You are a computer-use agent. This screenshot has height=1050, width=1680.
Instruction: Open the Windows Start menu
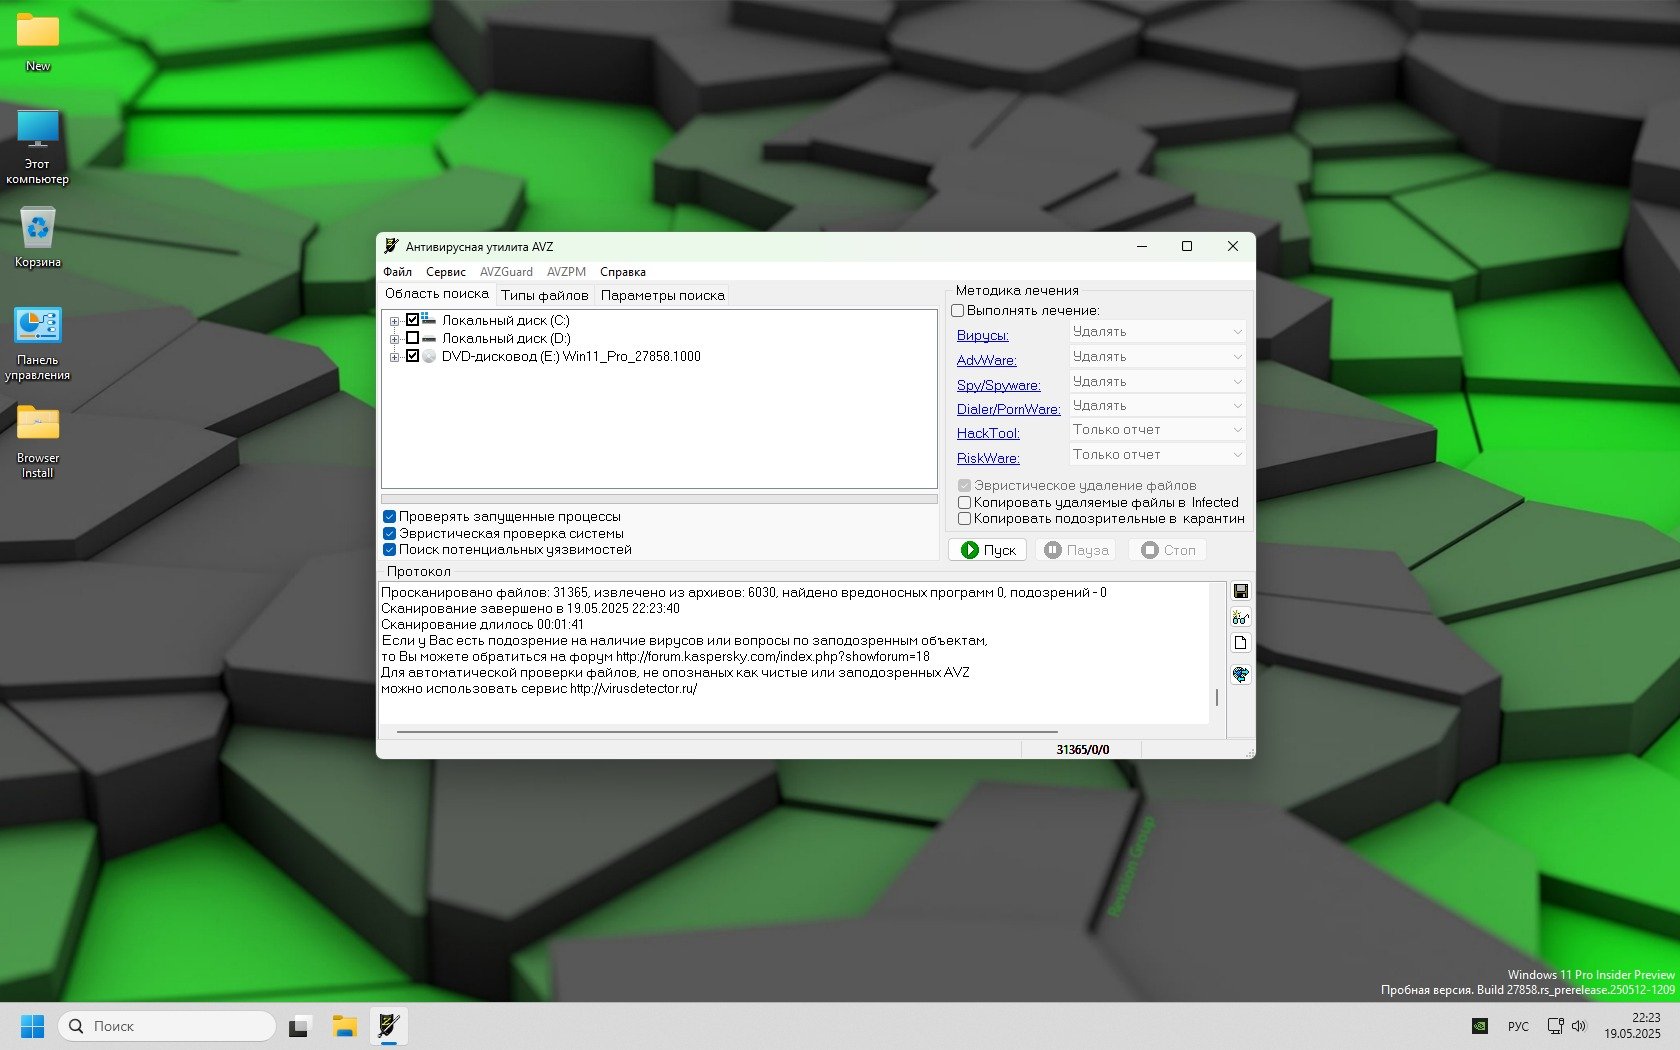click(x=32, y=1026)
